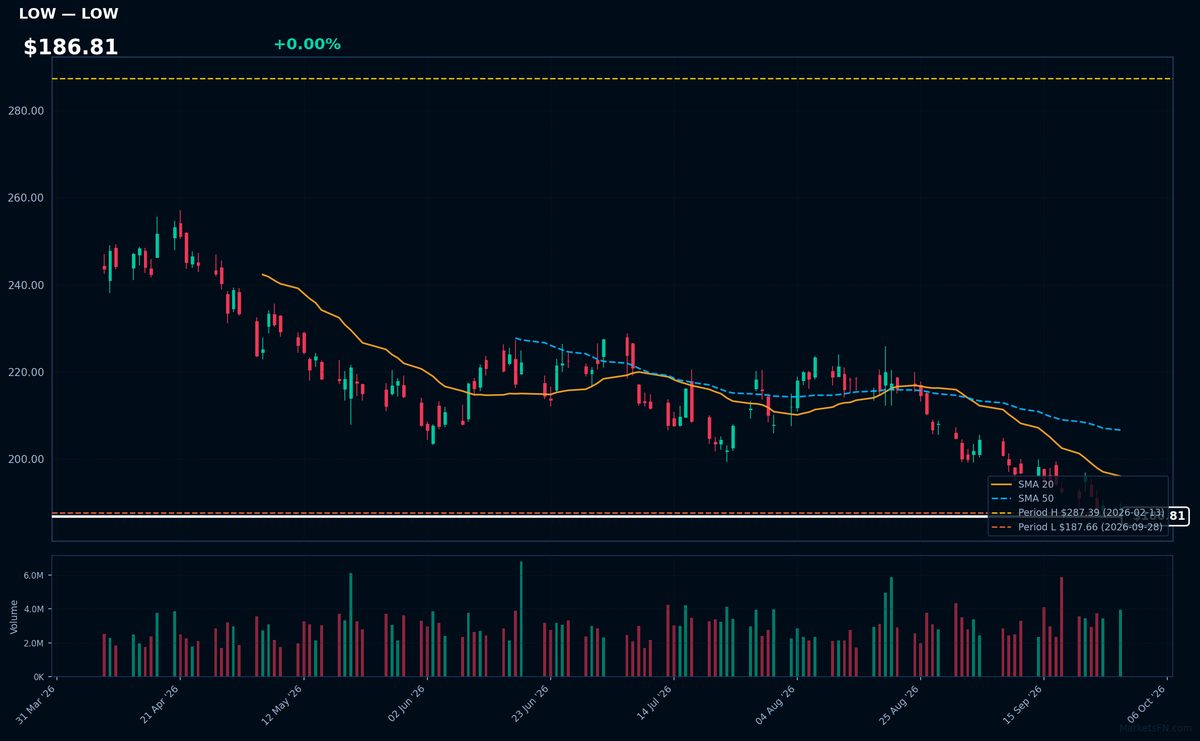The width and height of the screenshot is (1200, 741).
Task: Click the 12 May '26 date label
Action: point(284,706)
